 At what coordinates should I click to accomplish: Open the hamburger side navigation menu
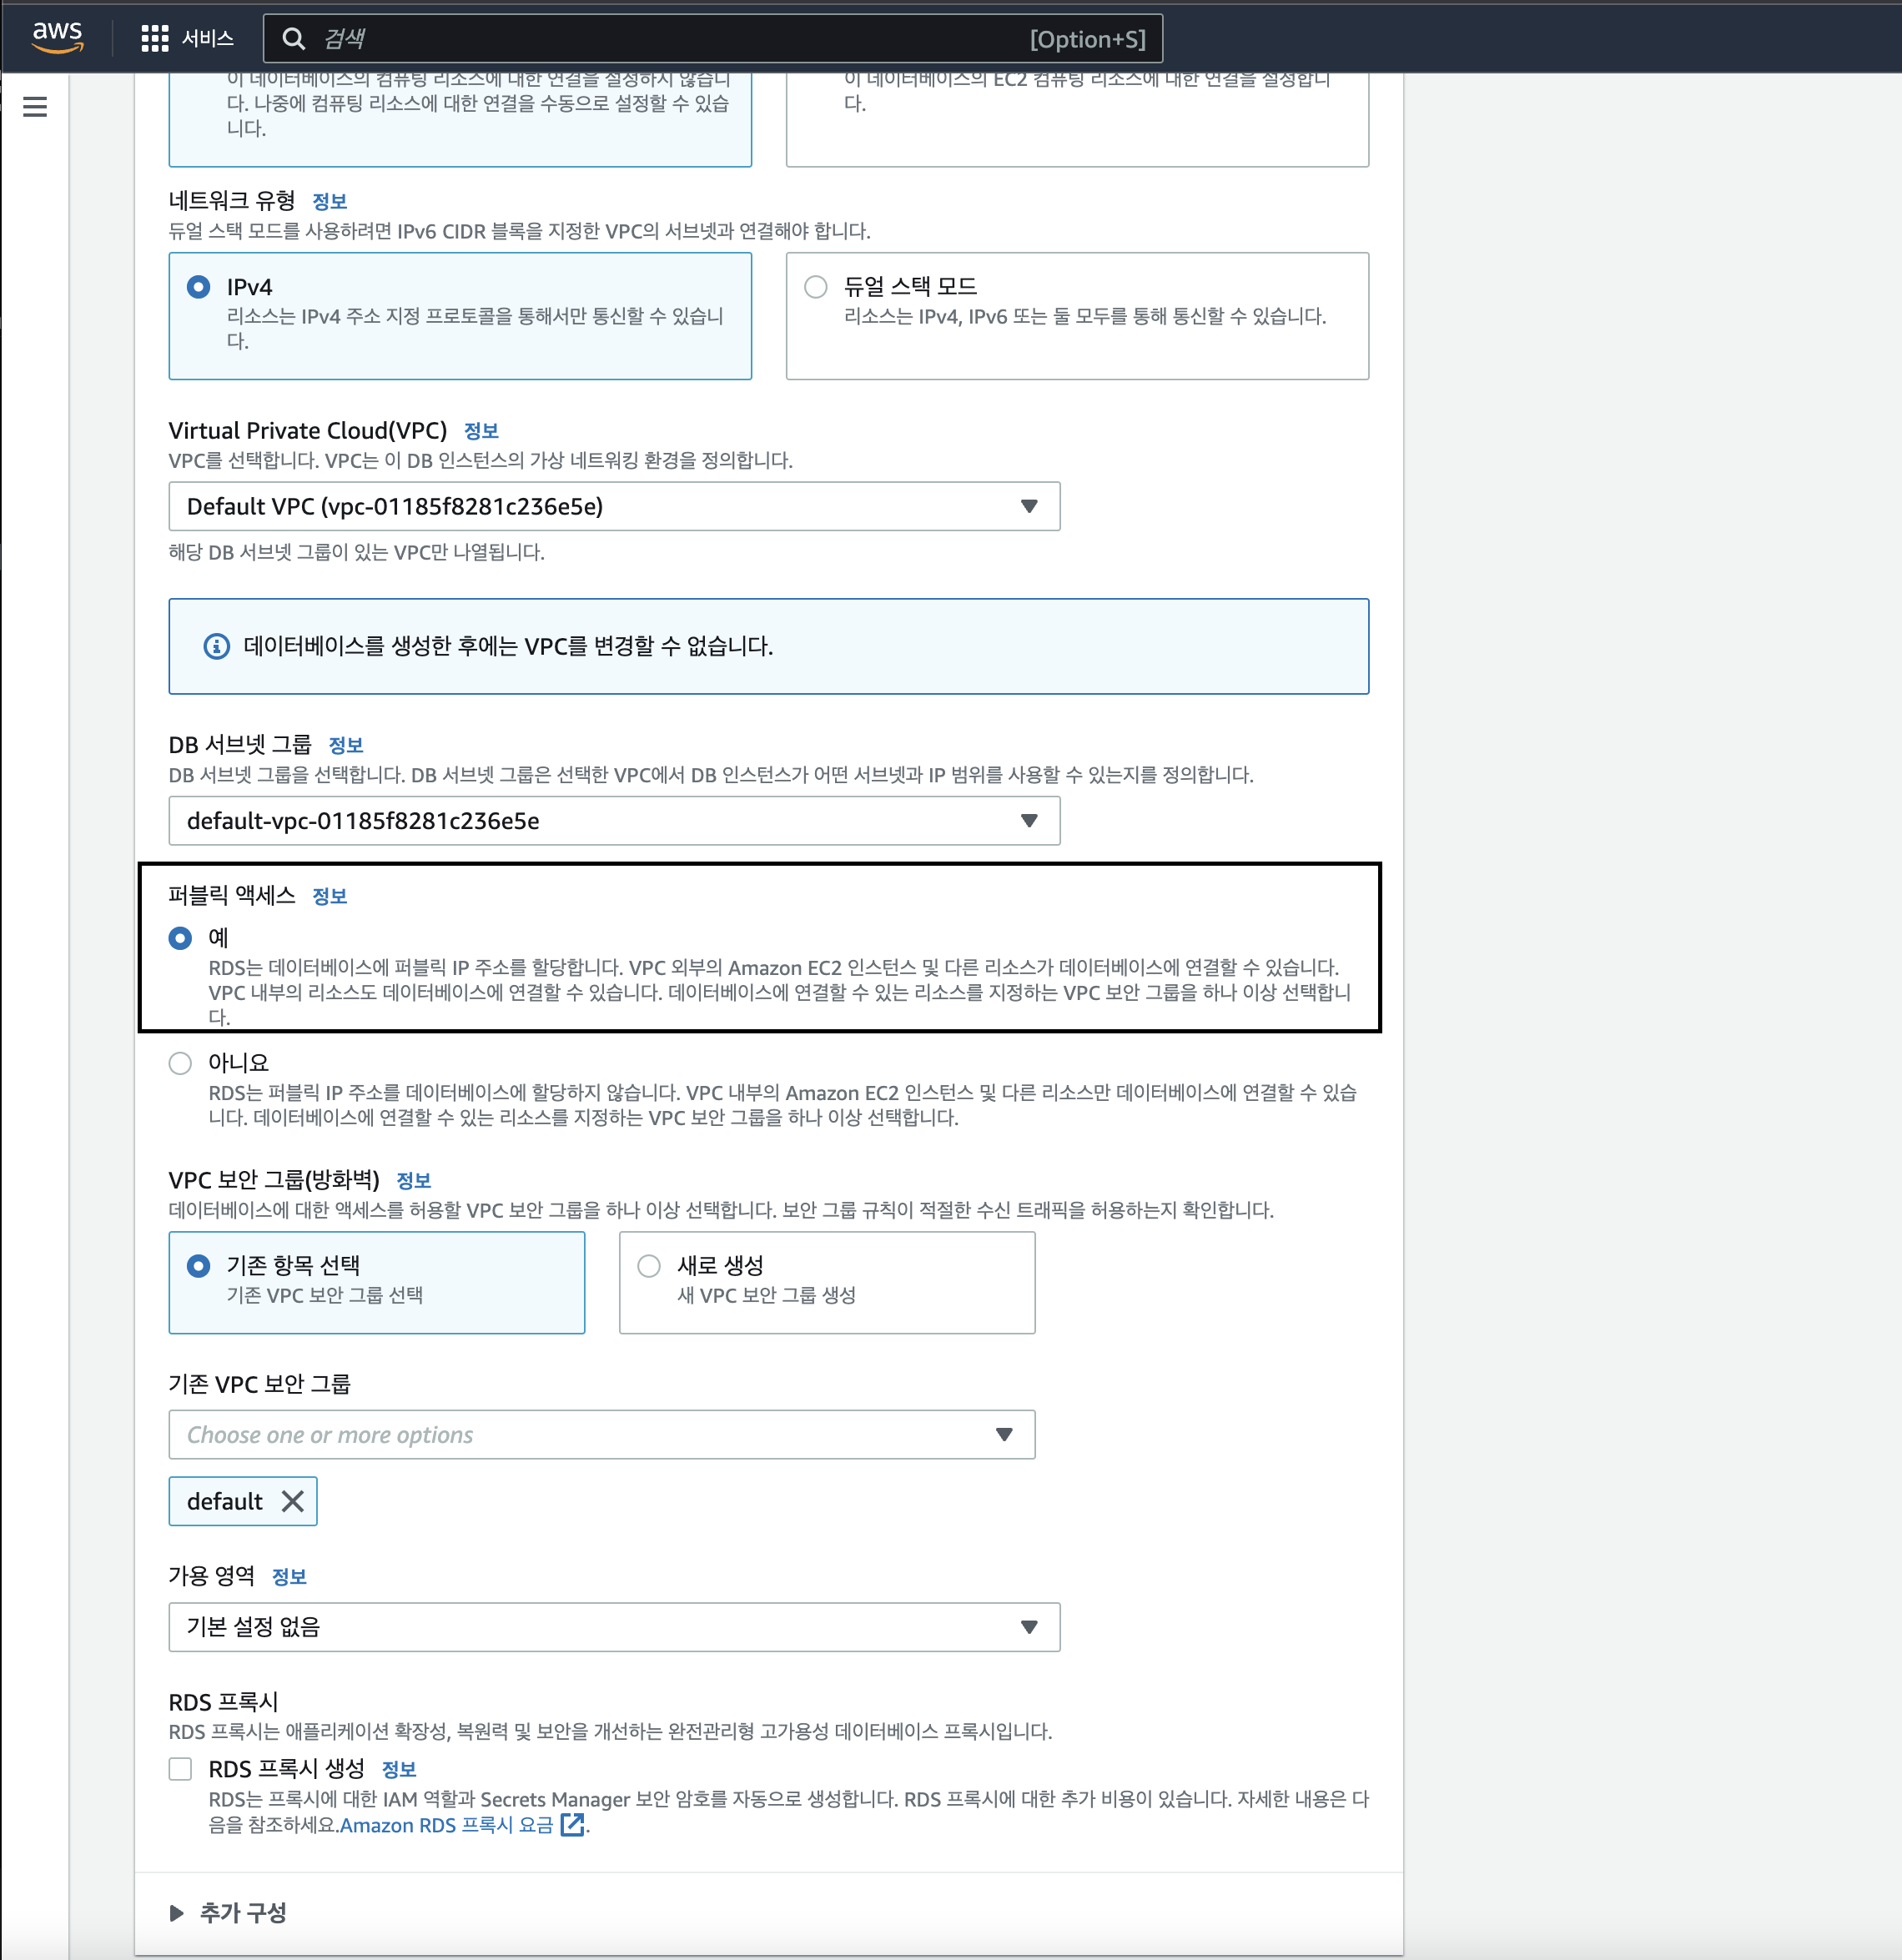pyautogui.click(x=35, y=107)
